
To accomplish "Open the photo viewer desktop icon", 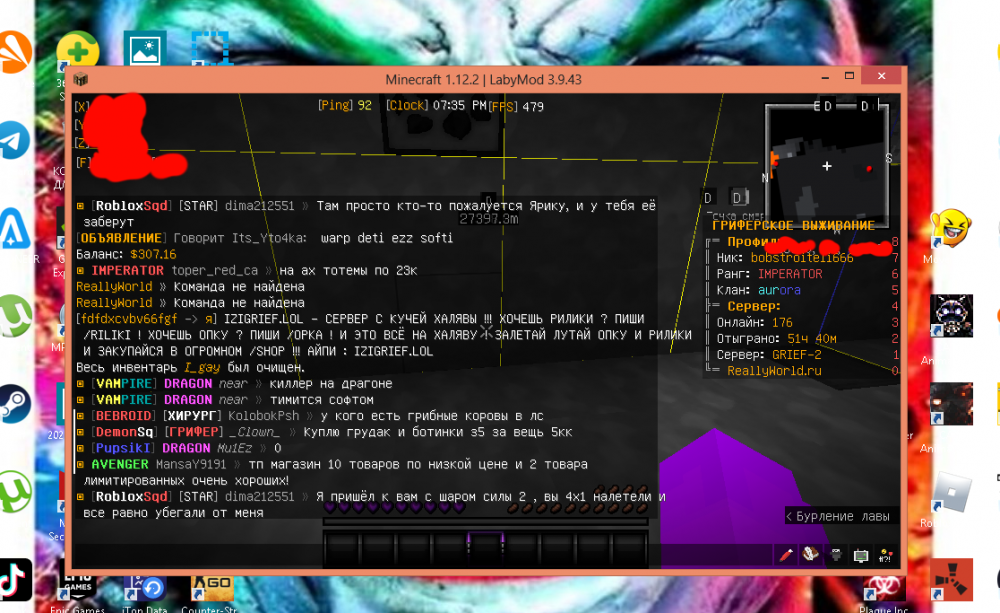I will pos(145,48).
